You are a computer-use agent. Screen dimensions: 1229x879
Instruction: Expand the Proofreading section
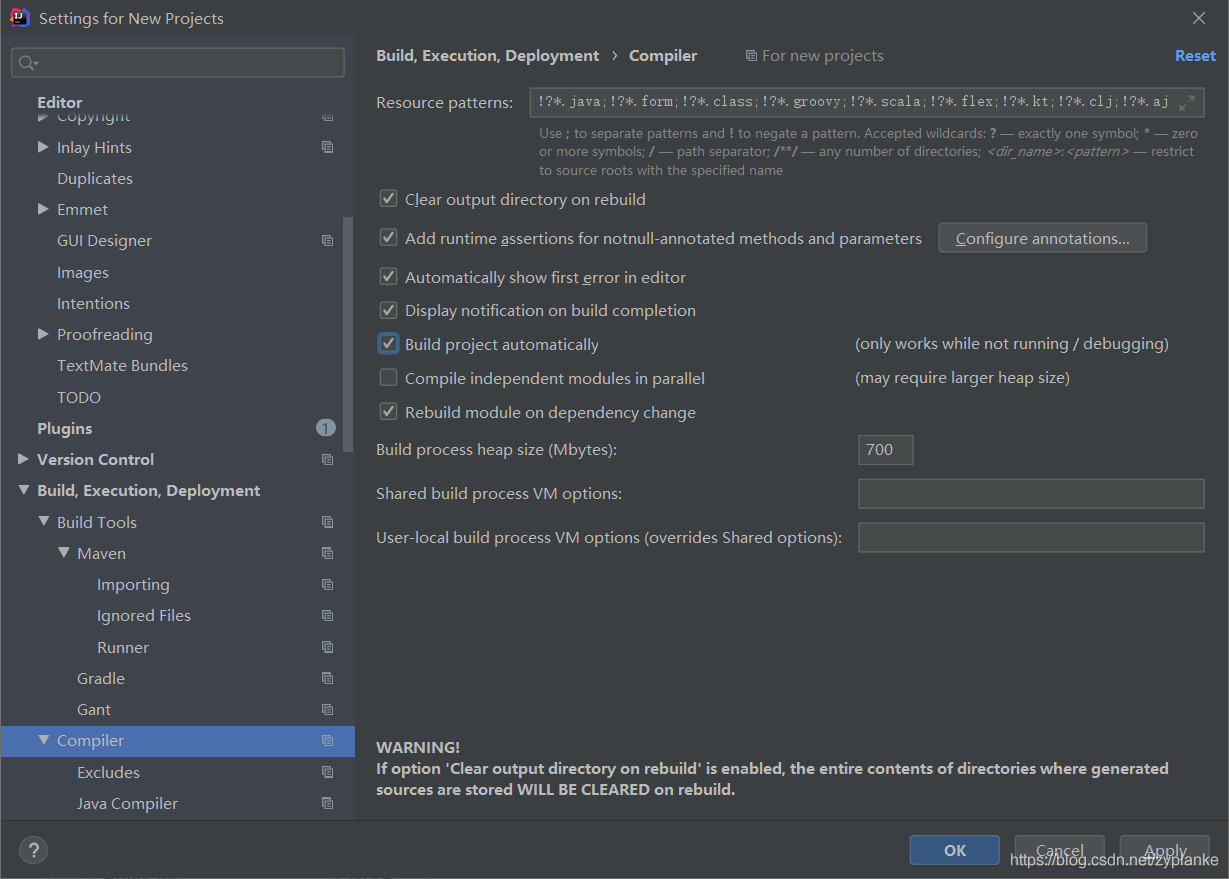pos(43,334)
